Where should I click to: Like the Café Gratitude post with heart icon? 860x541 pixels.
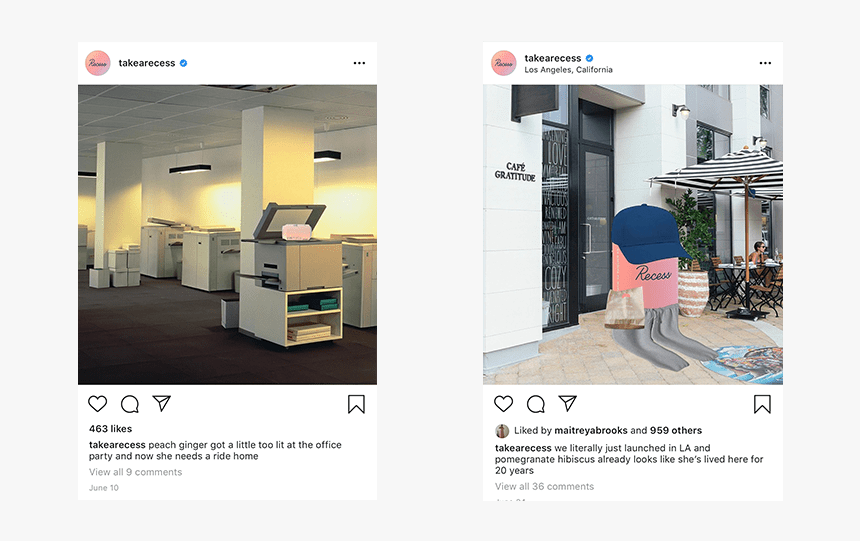click(503, 404)
